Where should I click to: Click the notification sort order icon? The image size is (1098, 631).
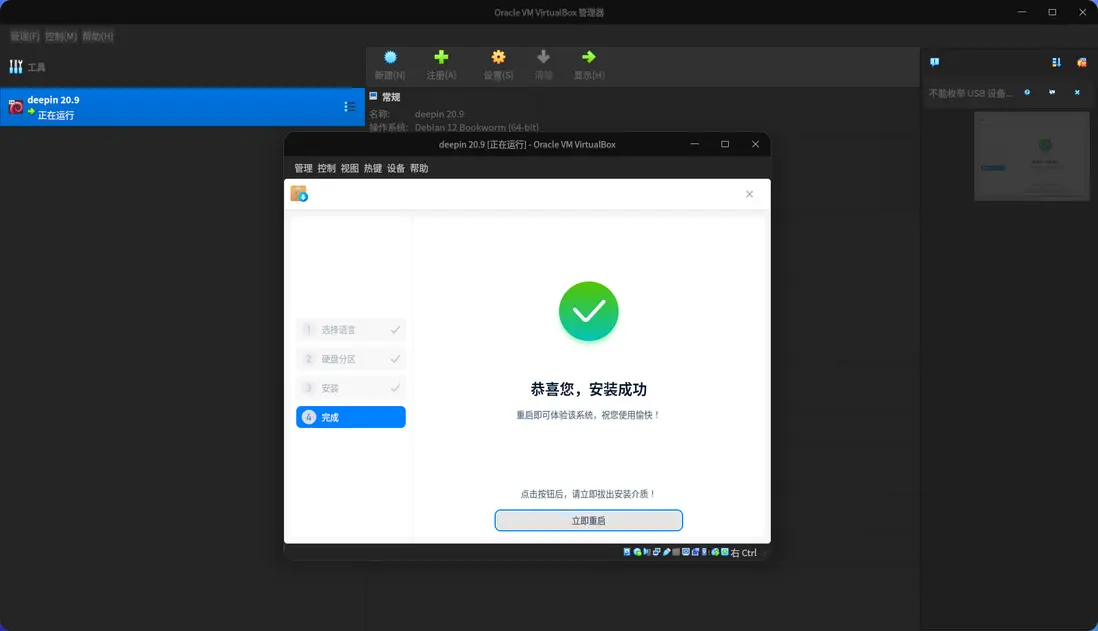[1055, 62]
